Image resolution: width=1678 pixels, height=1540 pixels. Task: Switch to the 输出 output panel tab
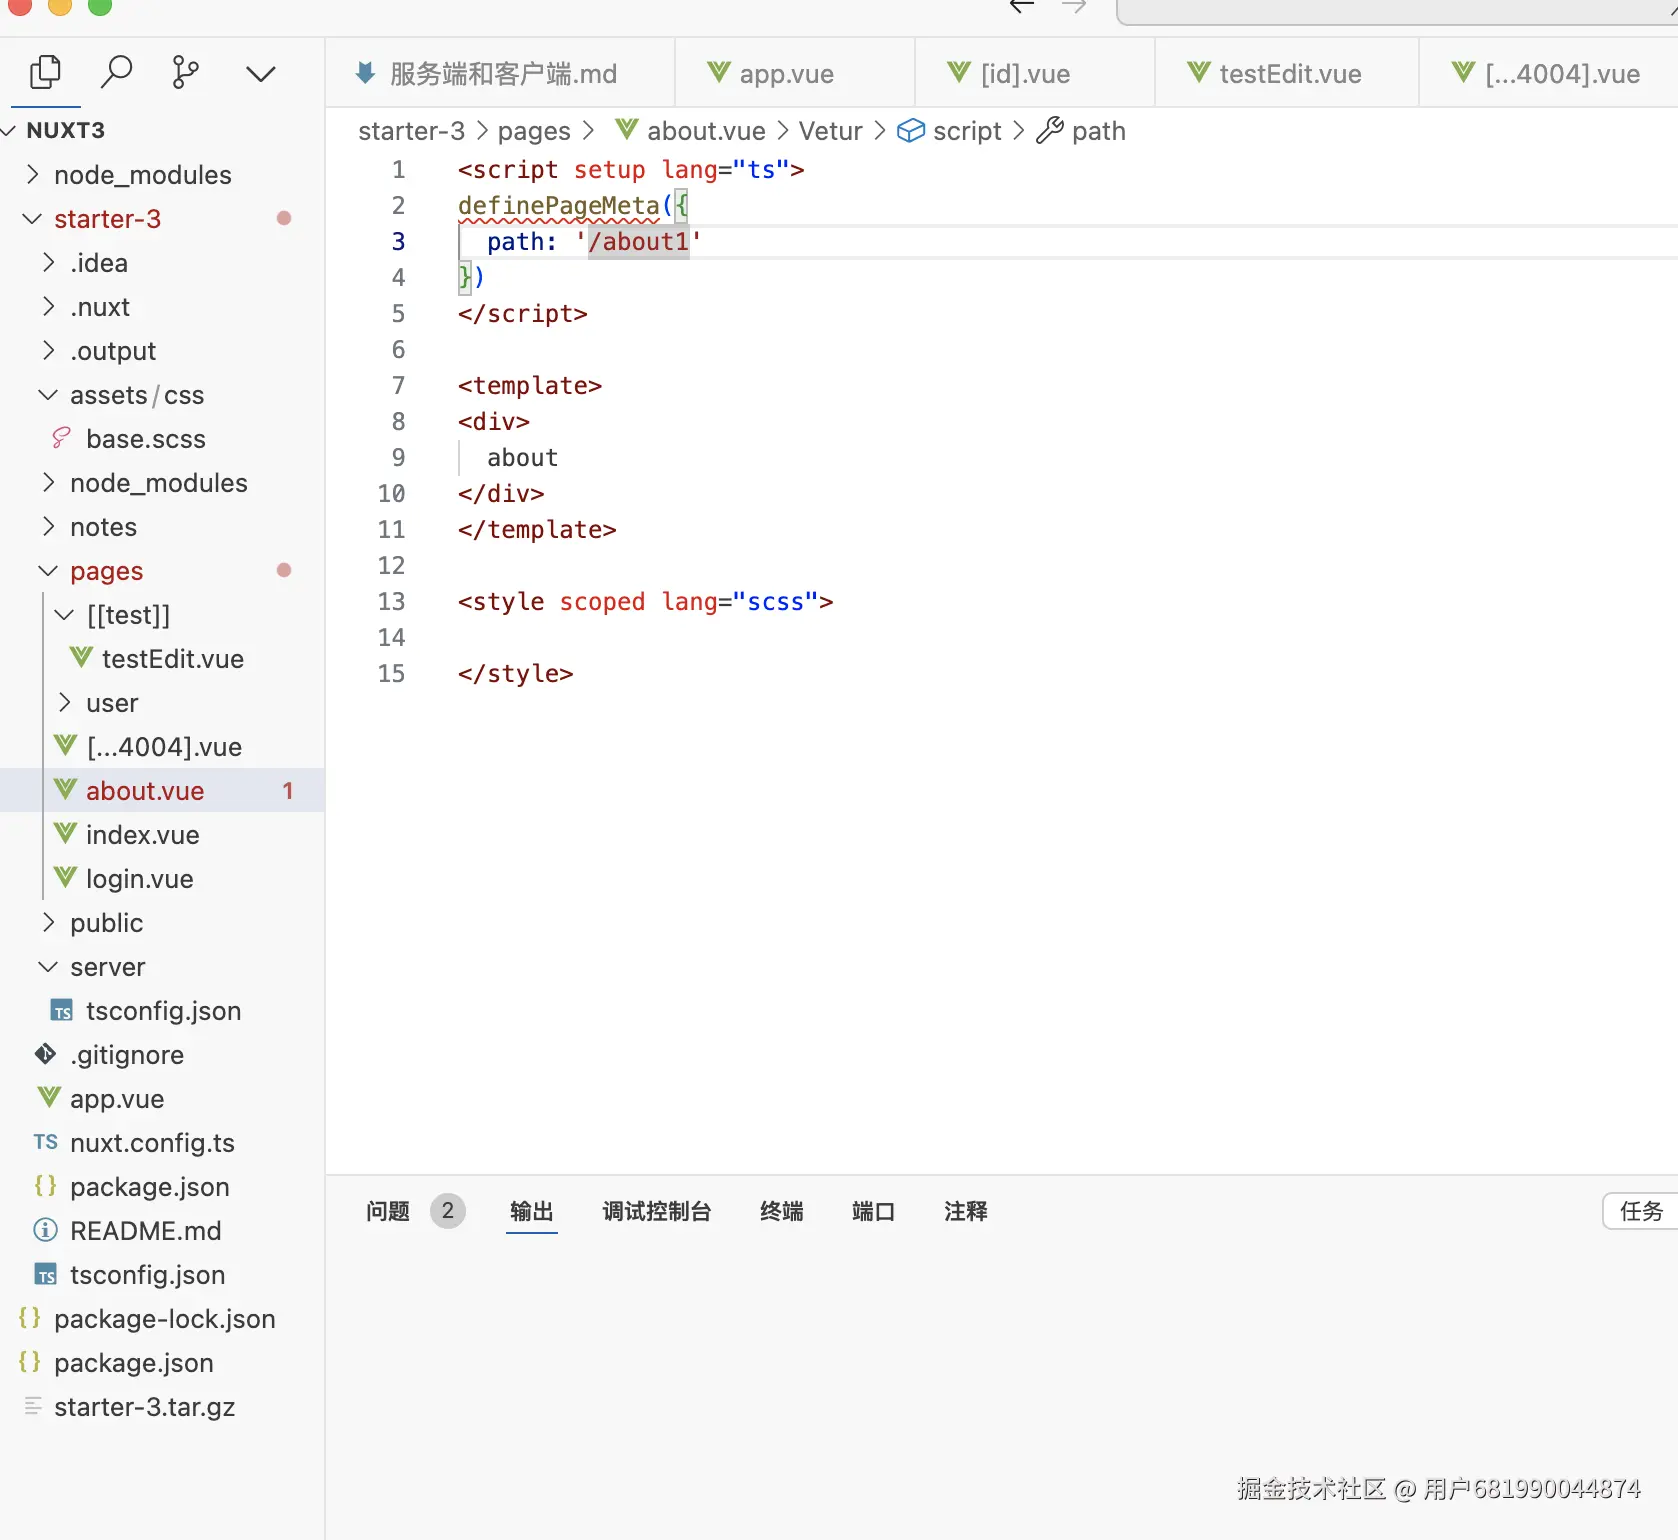coord(532,1211)
